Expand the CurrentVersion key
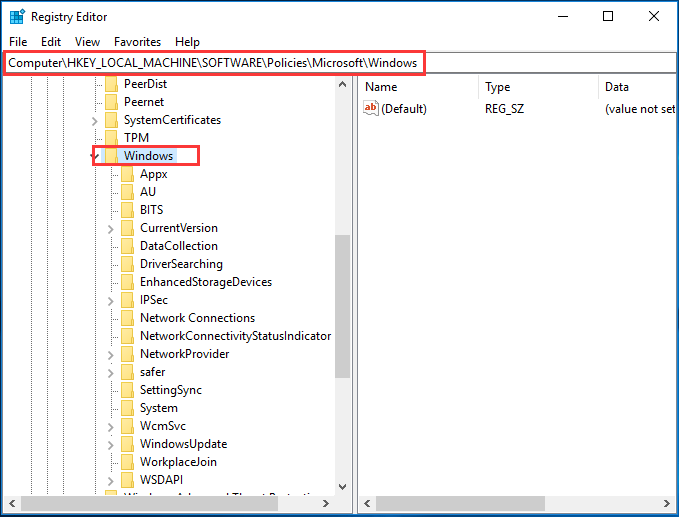 [x=111, y=228]
